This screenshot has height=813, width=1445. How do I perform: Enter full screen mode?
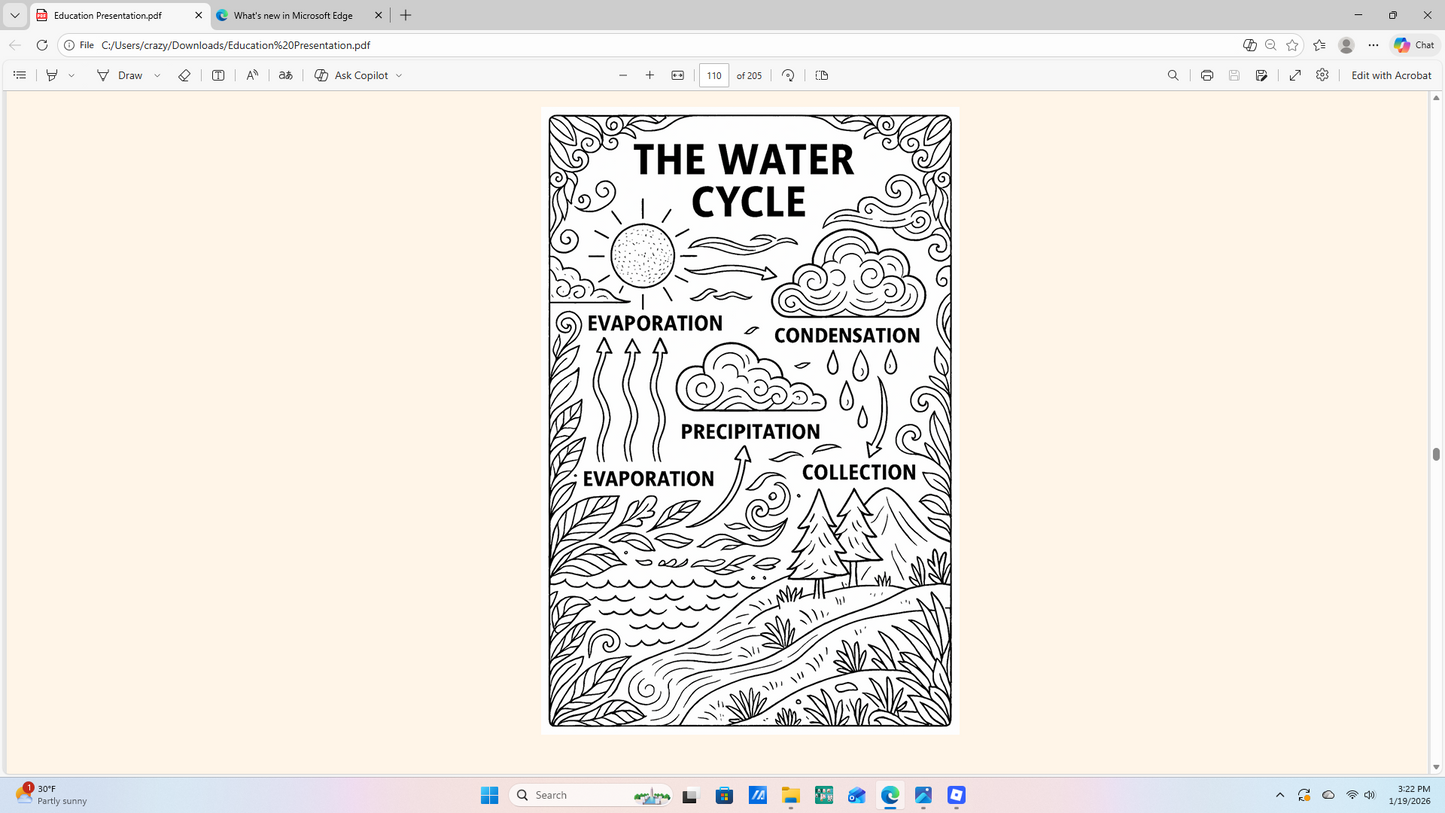tap(1295, 75)
